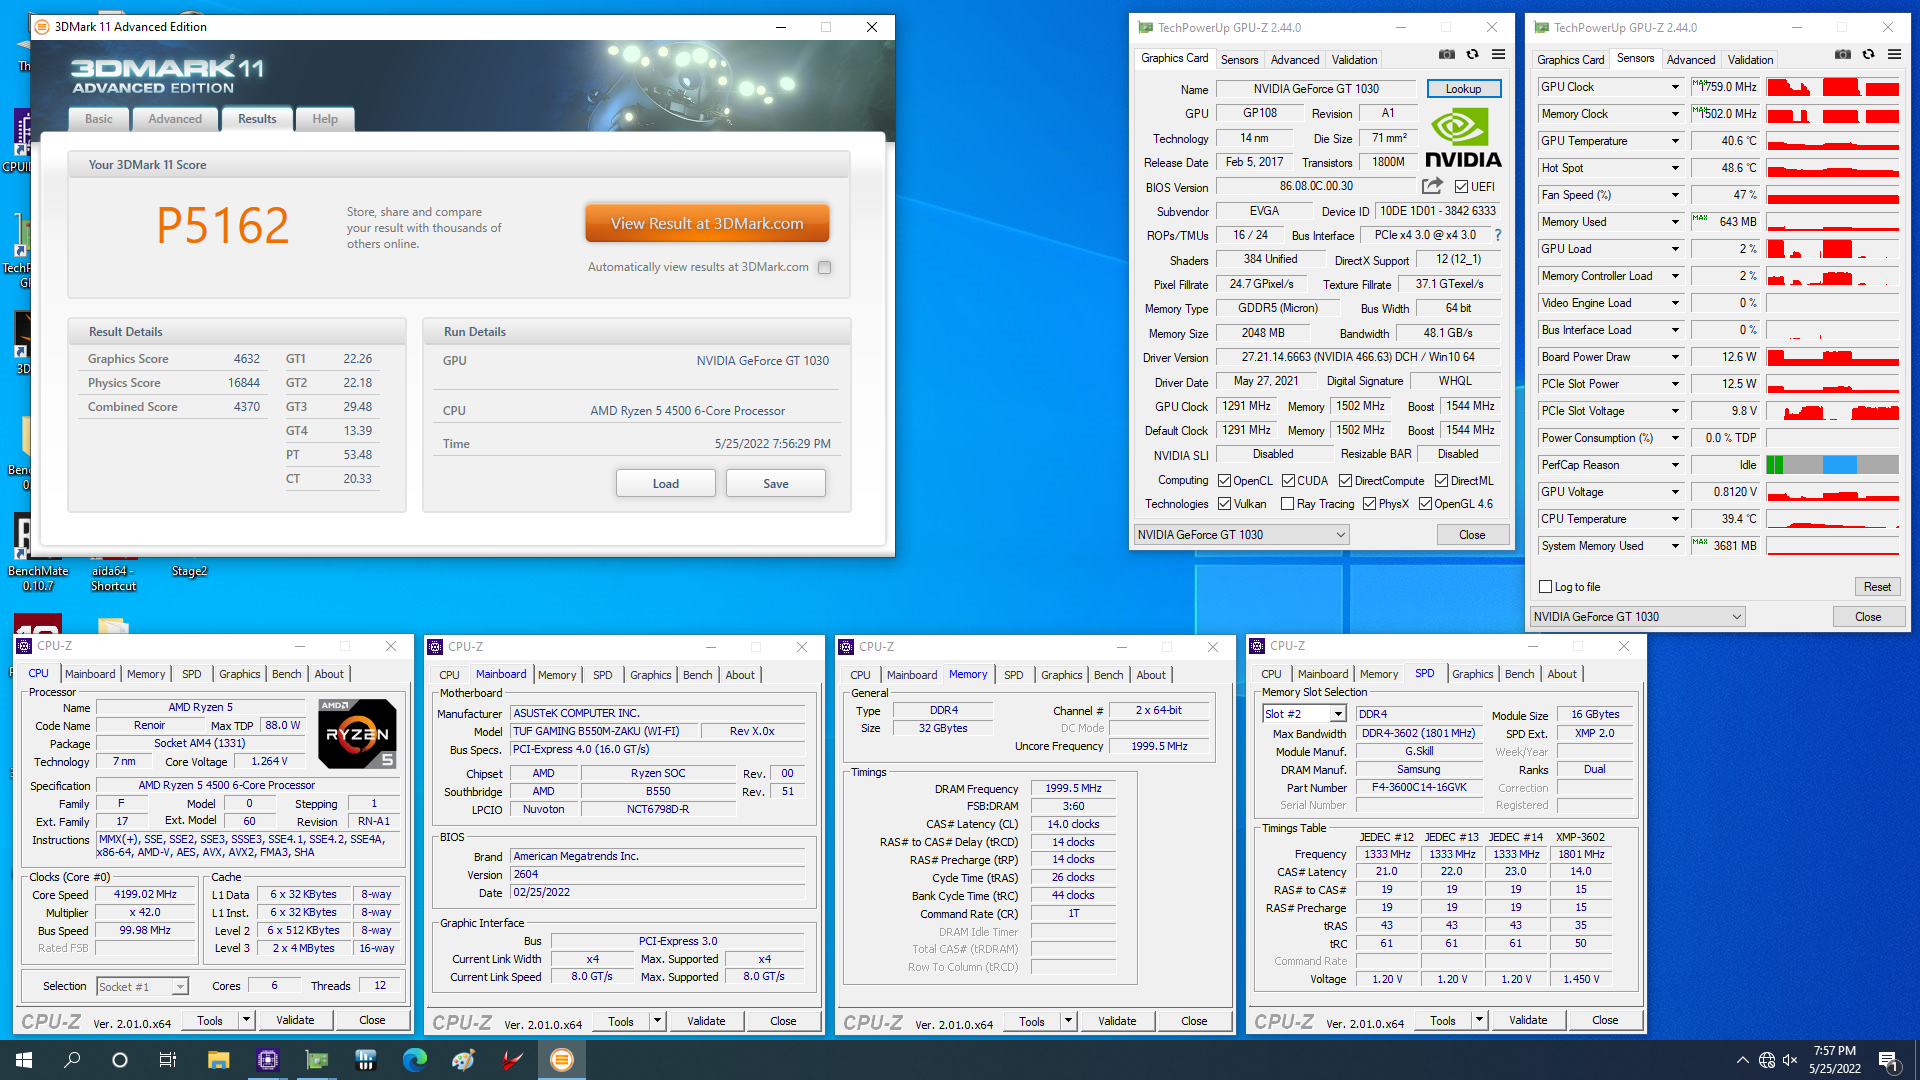Show hidden system tray icons

click(1743, 1060)
